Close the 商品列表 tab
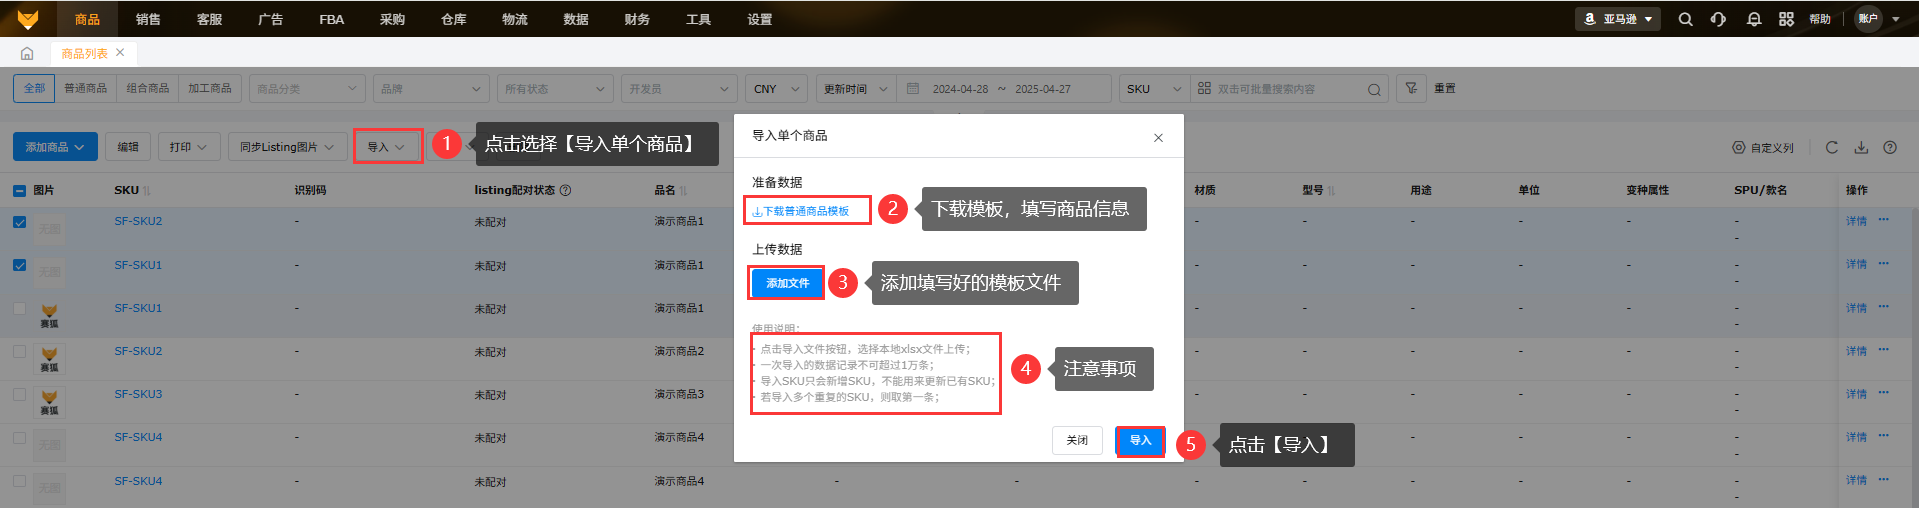The image size is (1919, 508). click(x=120, y=53)
